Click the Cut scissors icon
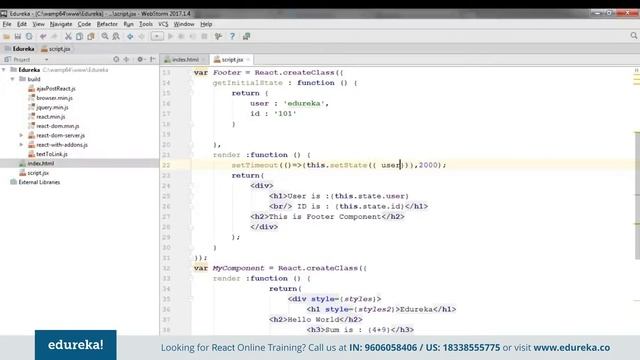The height and width of the screenshot is (360, 640). (68, 37)
